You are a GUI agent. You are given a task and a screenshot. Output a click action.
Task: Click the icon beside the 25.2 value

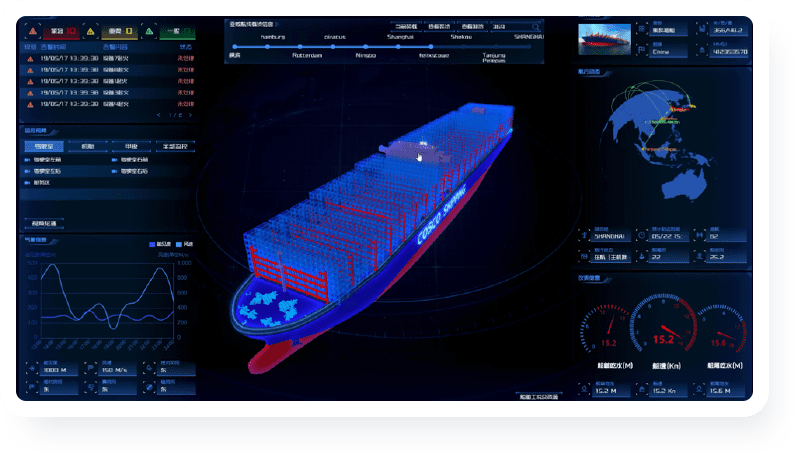click(700, 256)
